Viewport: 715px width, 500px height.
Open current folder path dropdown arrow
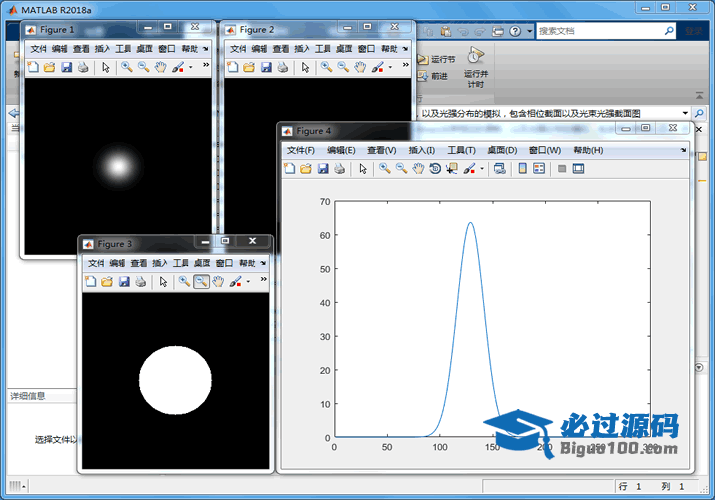pyautogui.click(x=685, y=113)
